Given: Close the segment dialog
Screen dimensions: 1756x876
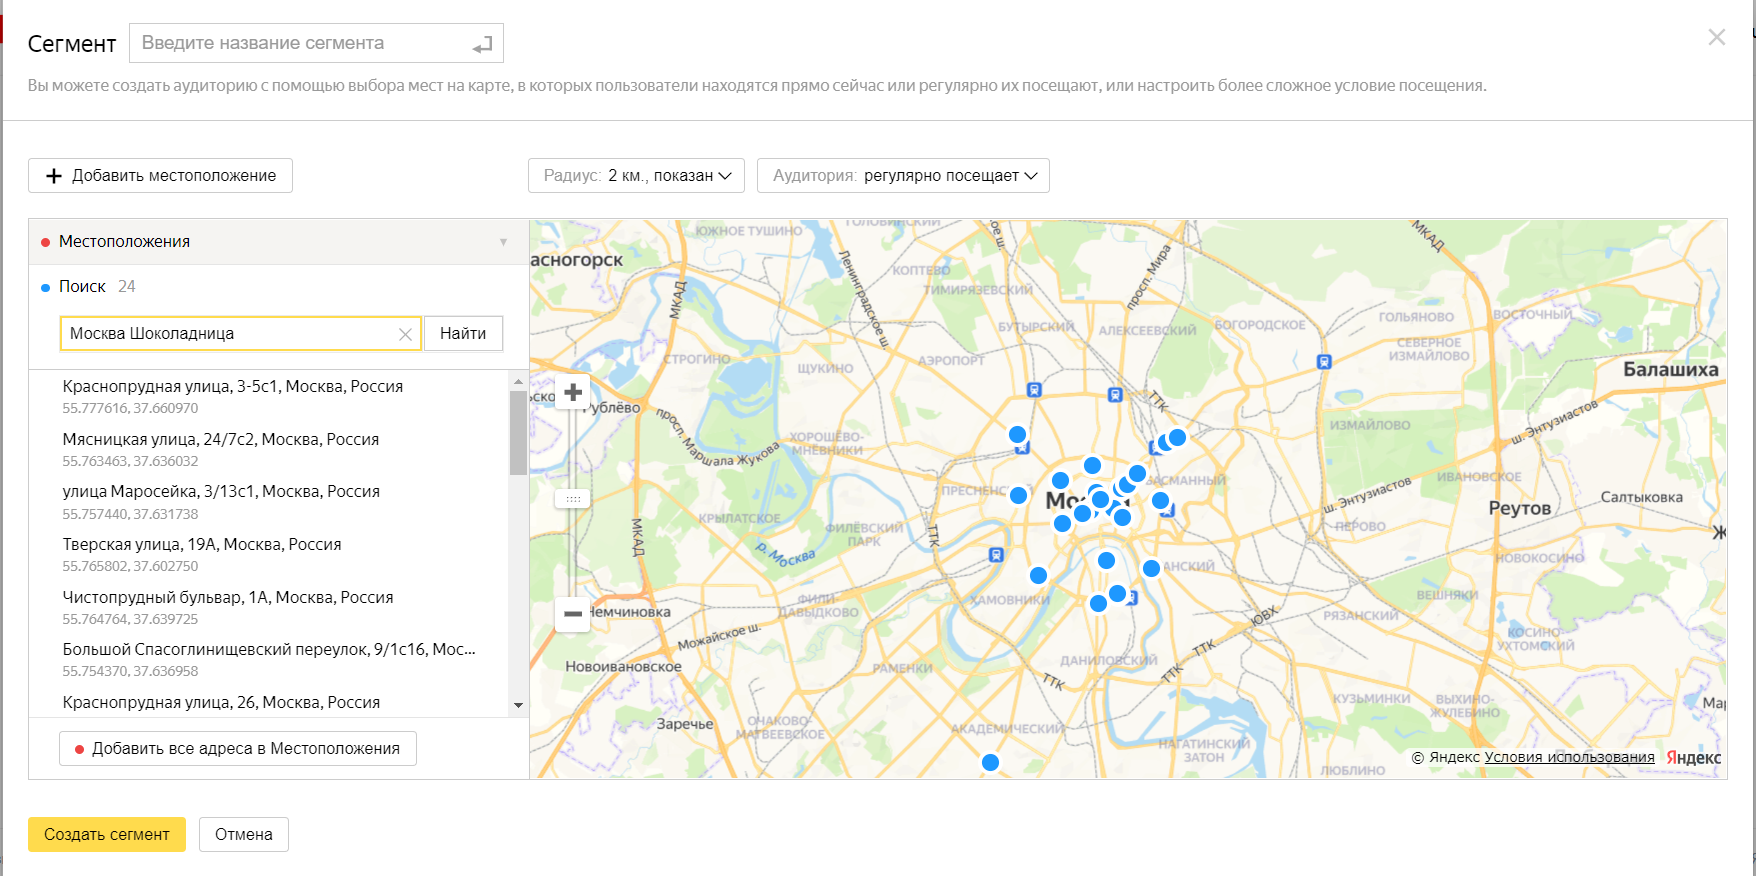Looking at the screenshot, I should 1716,38.
